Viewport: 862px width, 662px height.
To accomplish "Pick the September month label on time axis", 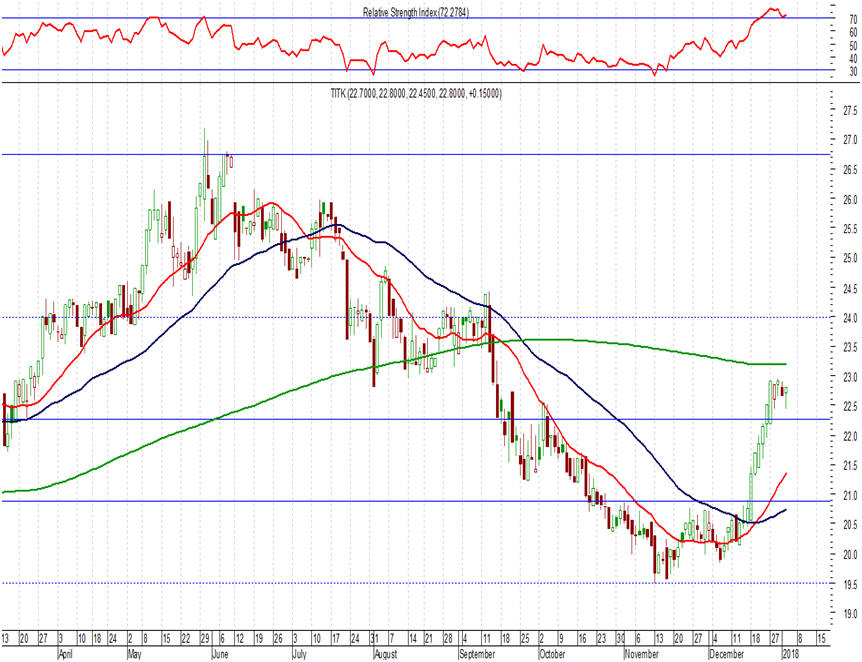I will point(477,654).
